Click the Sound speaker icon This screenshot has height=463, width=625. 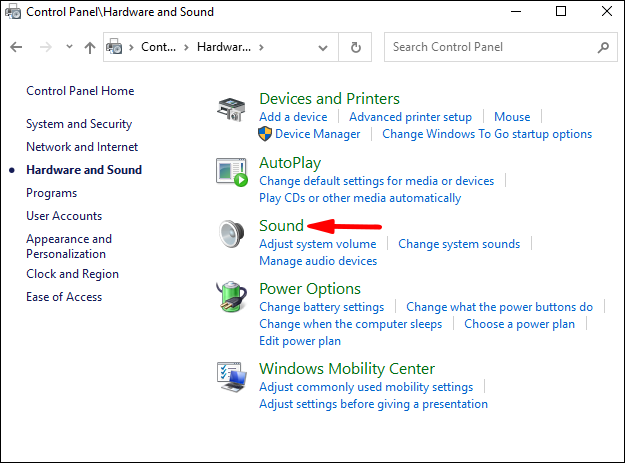[x=232, y=233]
